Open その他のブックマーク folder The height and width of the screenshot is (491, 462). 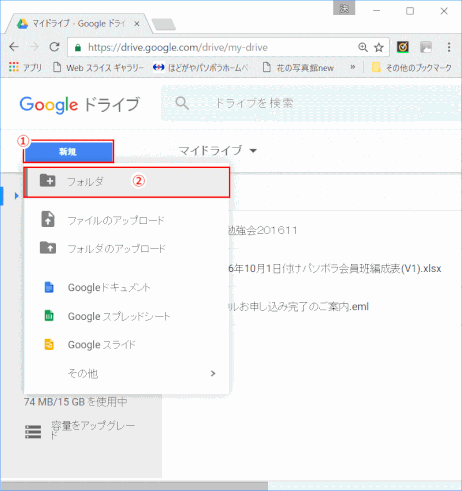pyautogui.click(x=412, y=68)
